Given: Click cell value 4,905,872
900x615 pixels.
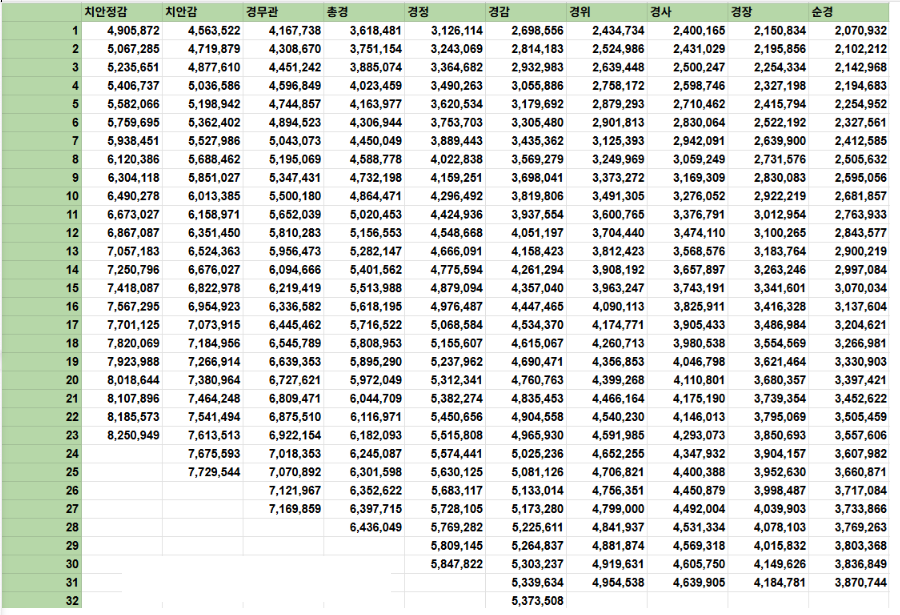Looking at the screenshot, I should (x=133, y=31).
